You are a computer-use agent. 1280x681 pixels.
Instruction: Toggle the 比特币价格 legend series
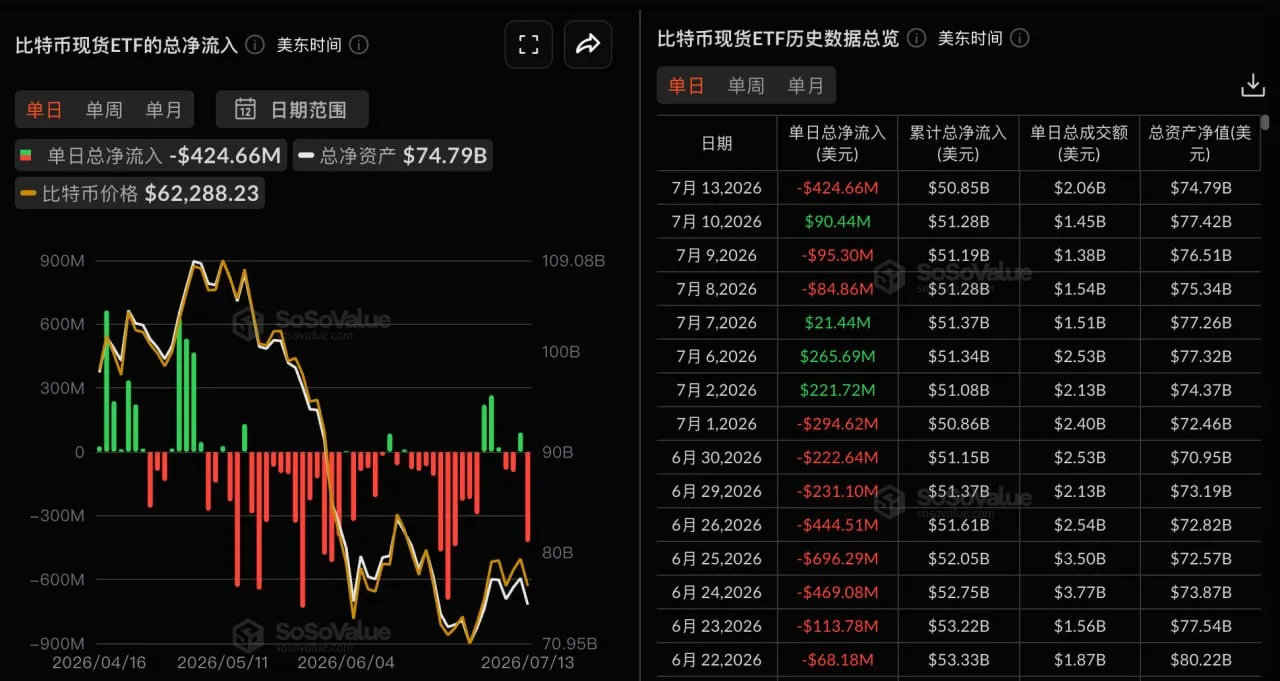[140, 193]
